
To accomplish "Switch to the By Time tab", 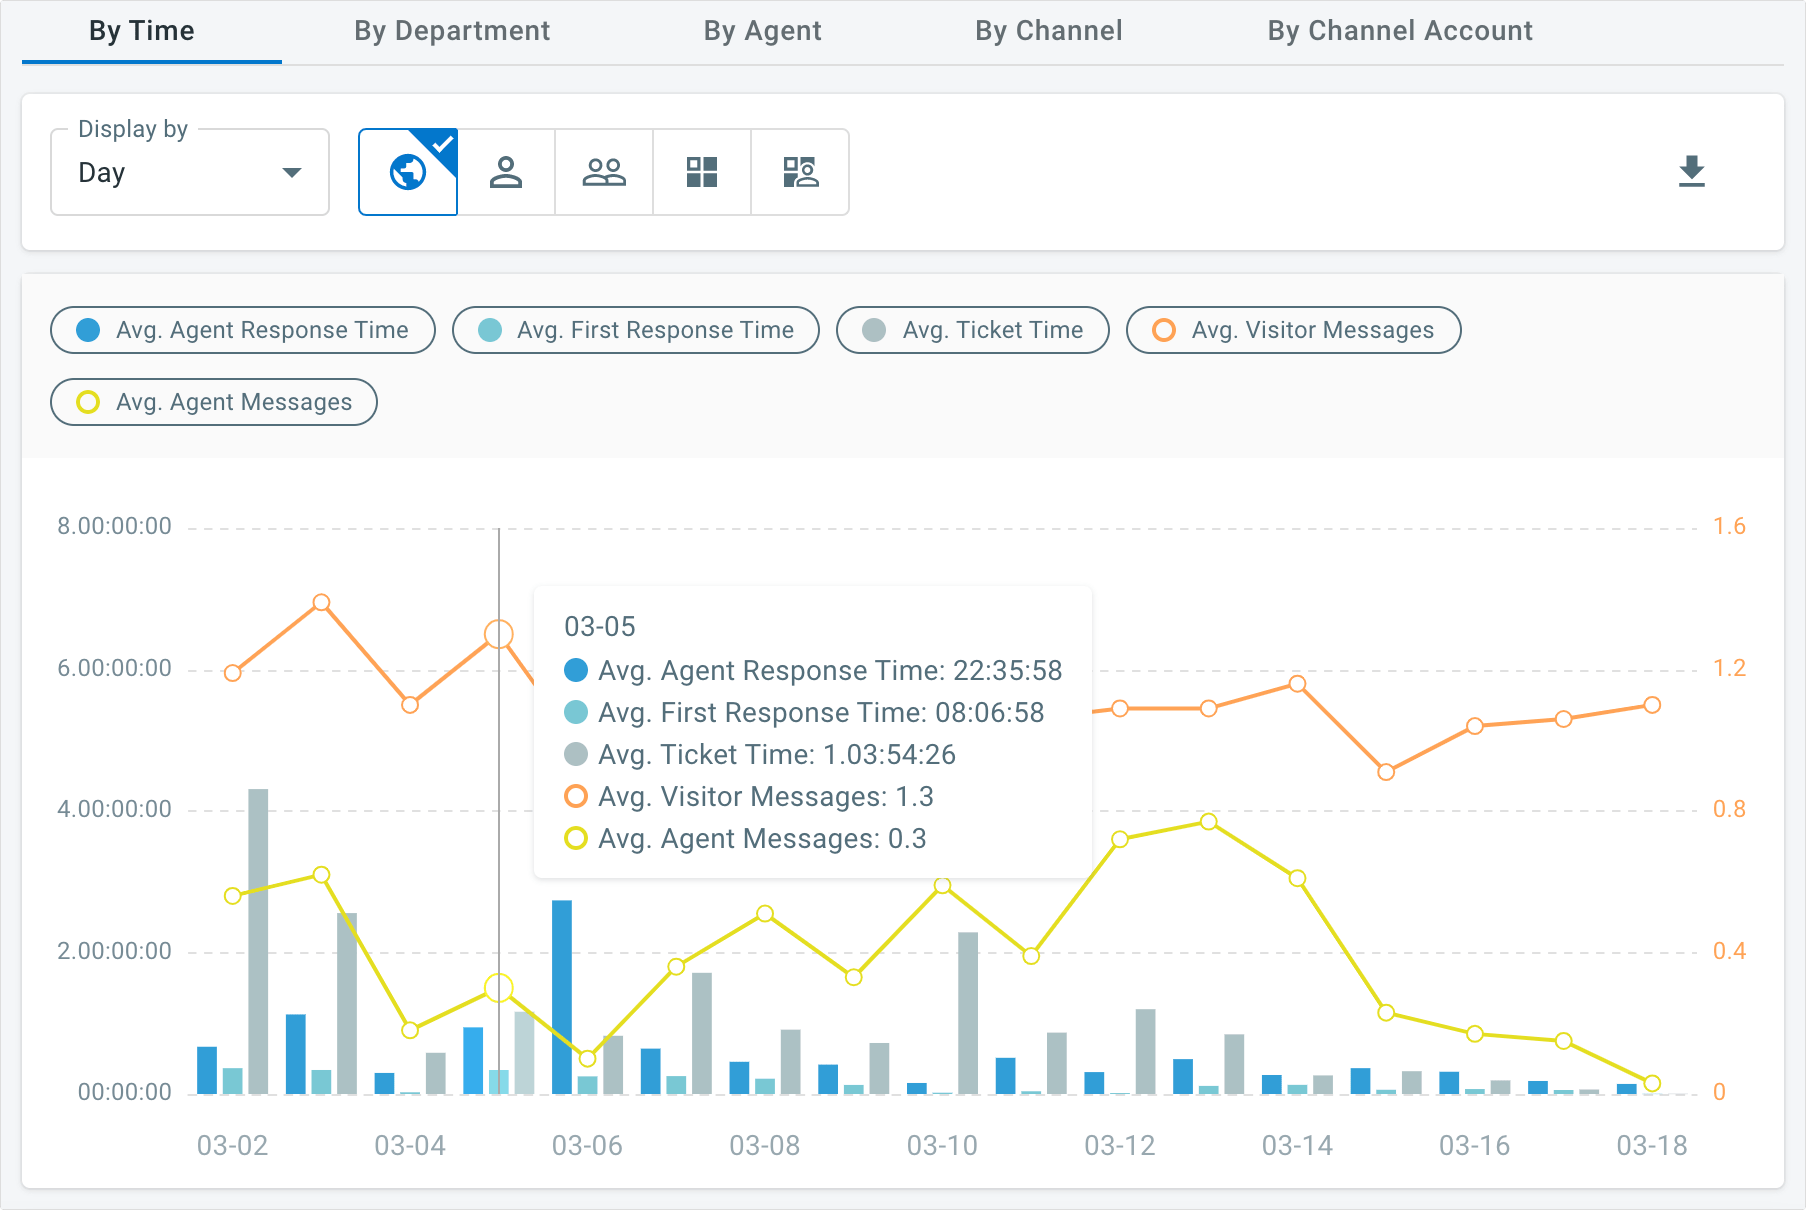I will 142,31.
